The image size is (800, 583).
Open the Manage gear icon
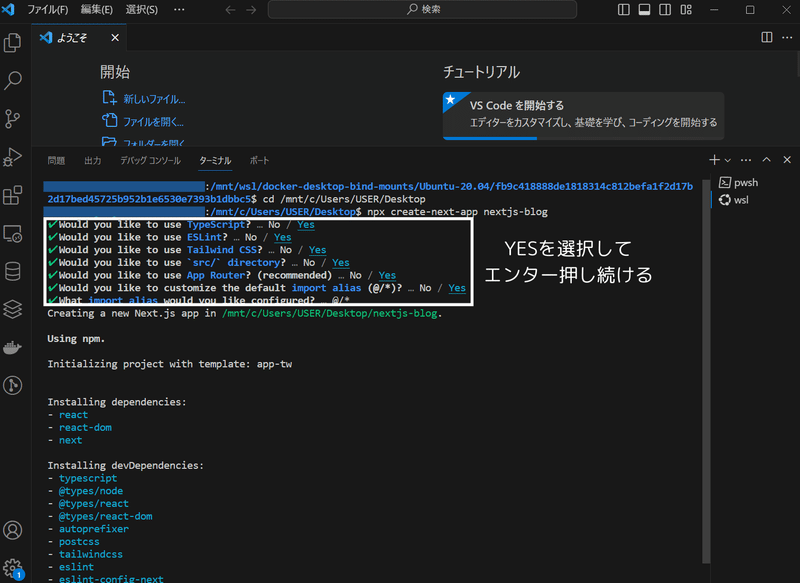[x=13, y=568]
